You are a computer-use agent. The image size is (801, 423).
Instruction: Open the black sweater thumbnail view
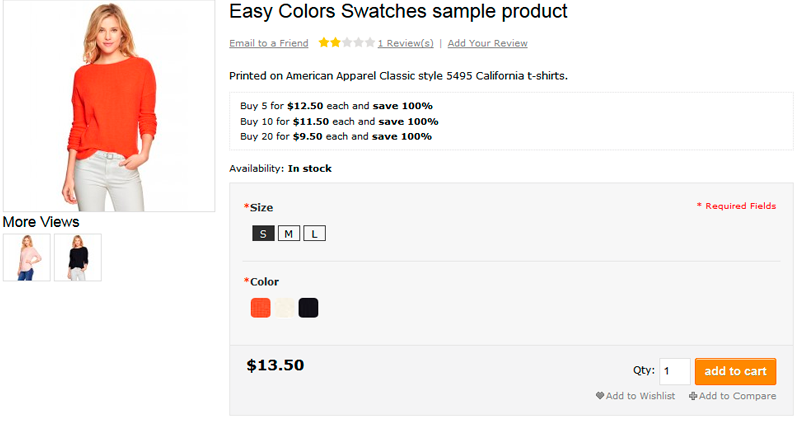point(78,257)
